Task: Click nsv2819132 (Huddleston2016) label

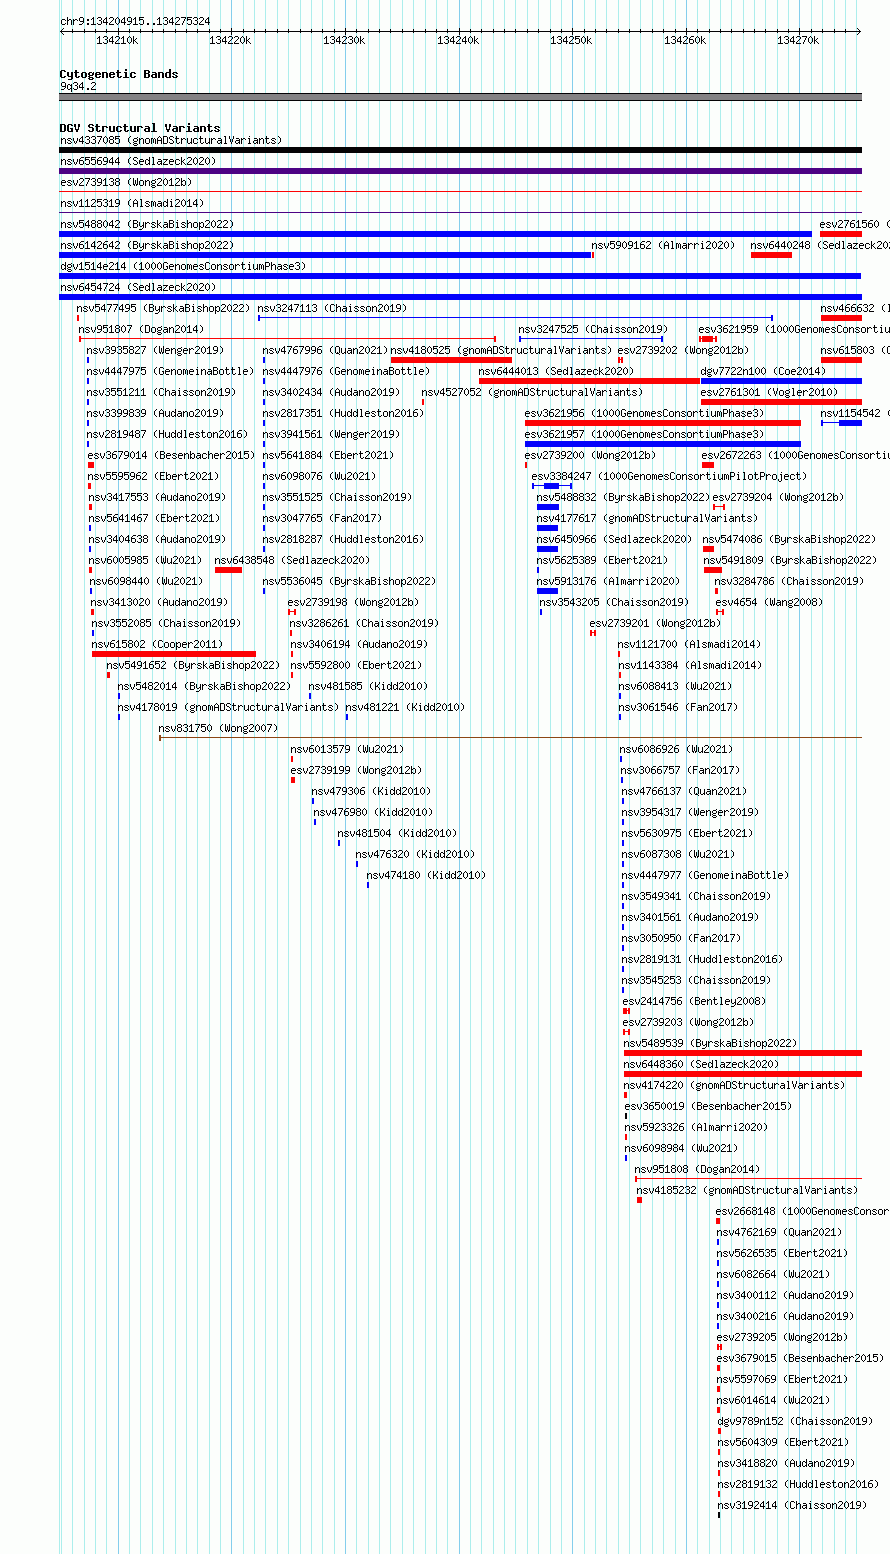Action: click(x=799, y=1484)
